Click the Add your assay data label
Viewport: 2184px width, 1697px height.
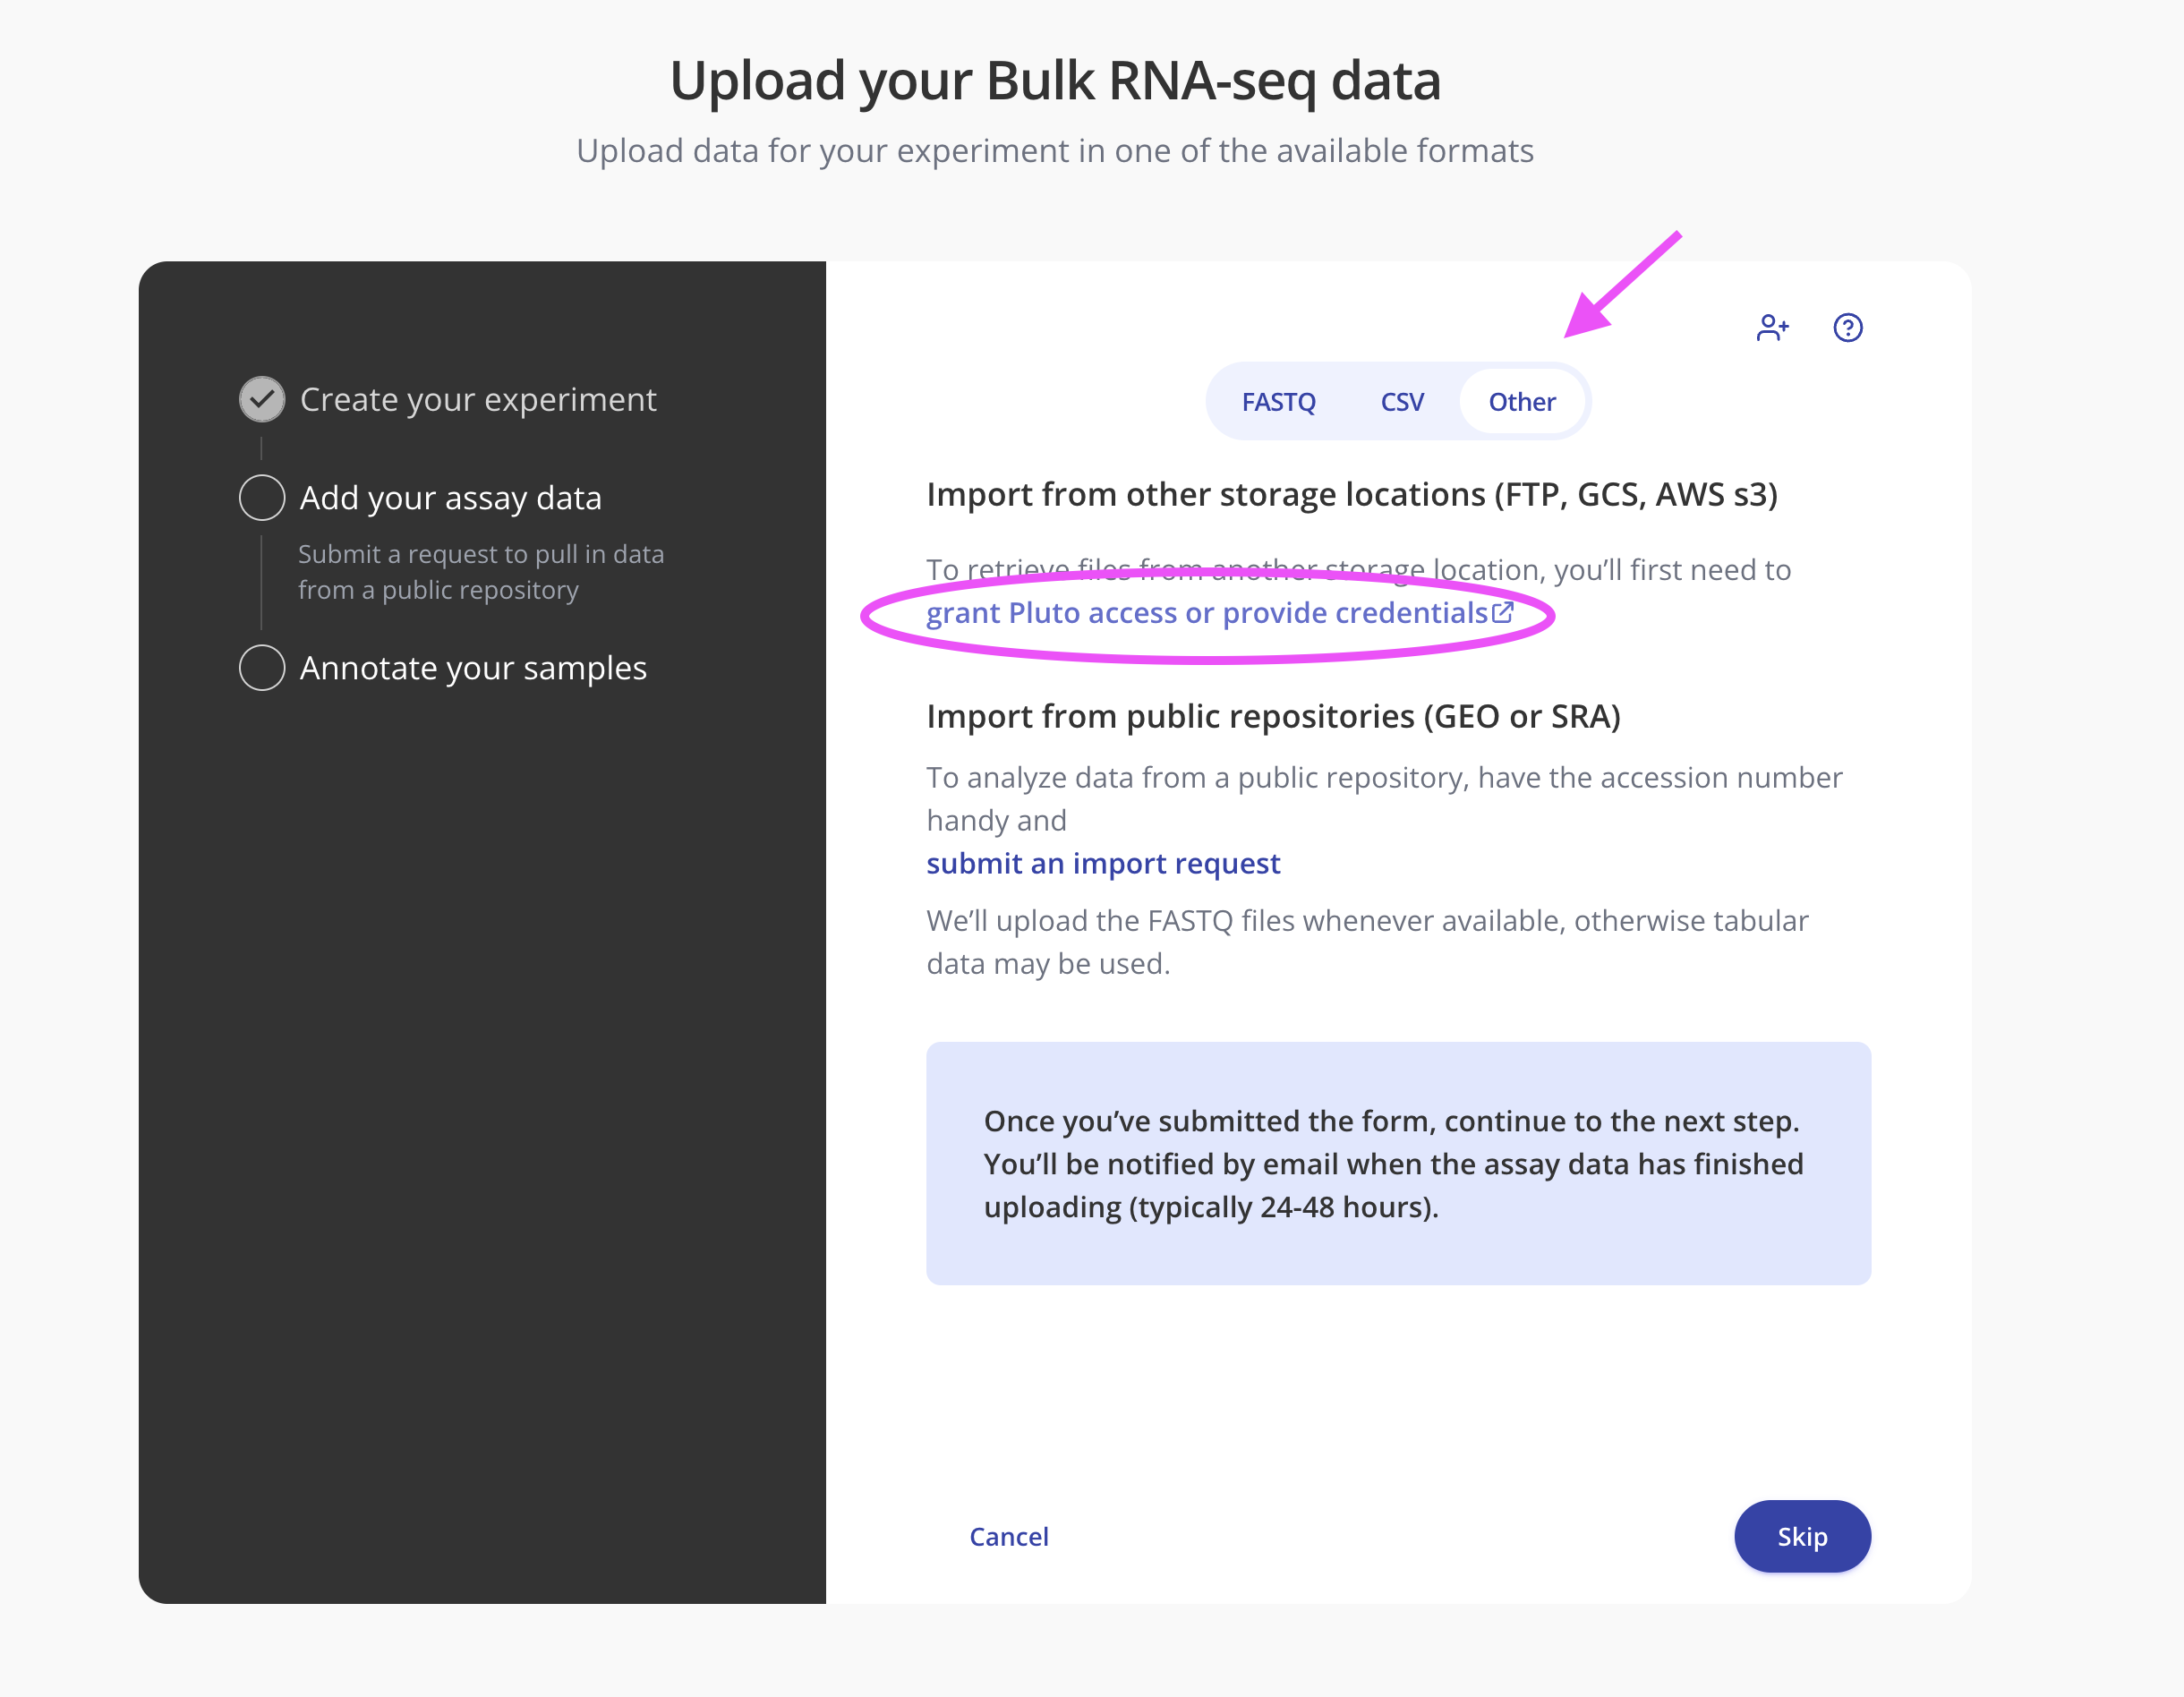click(451, 498)
